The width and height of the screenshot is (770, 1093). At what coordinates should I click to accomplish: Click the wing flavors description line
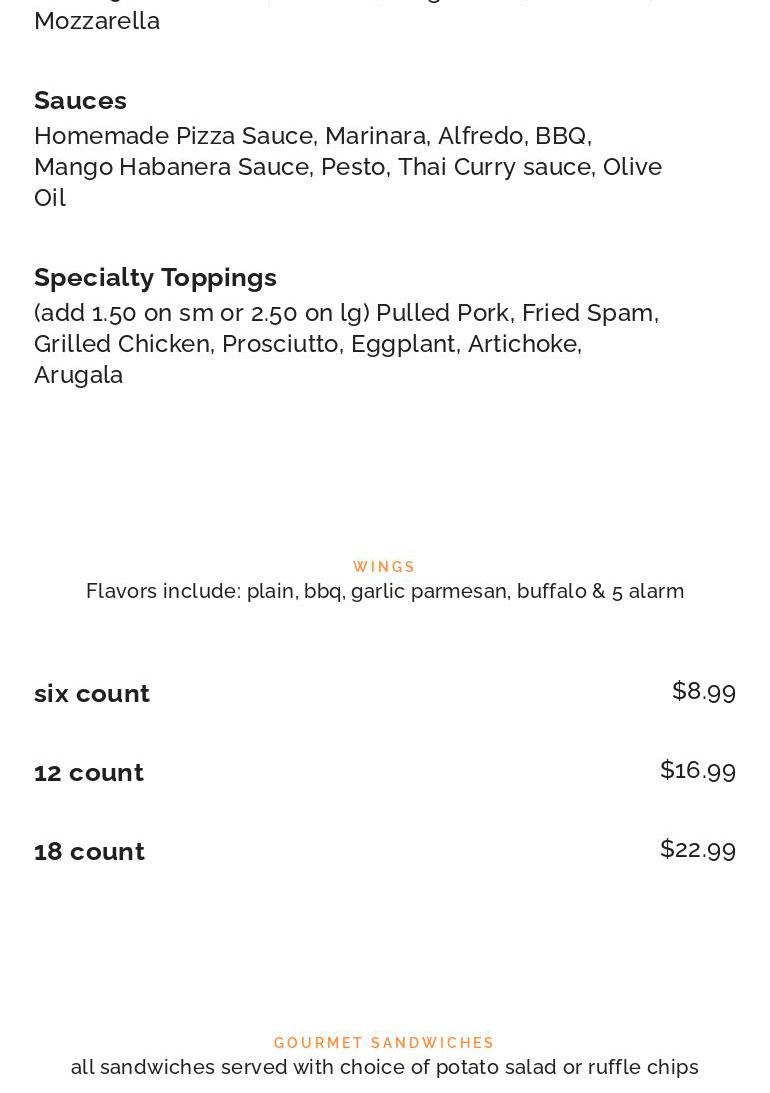pos(384,591)
